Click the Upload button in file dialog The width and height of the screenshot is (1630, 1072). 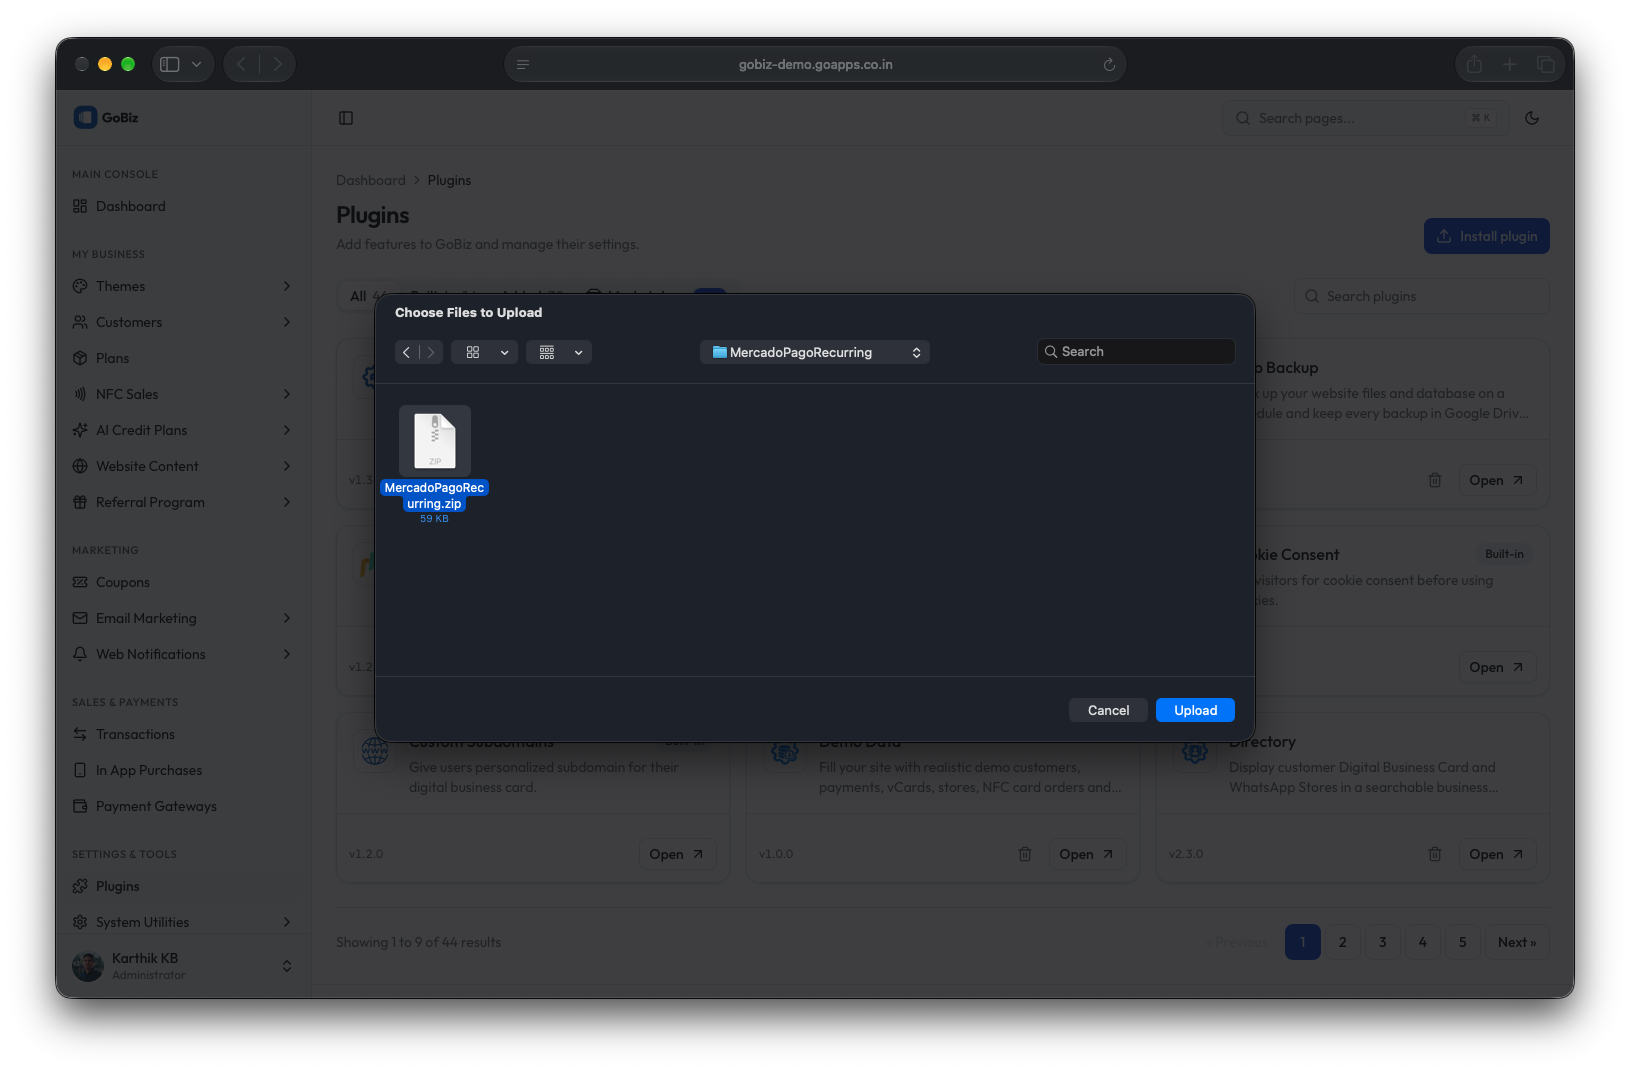click(x=1195, y=710)
